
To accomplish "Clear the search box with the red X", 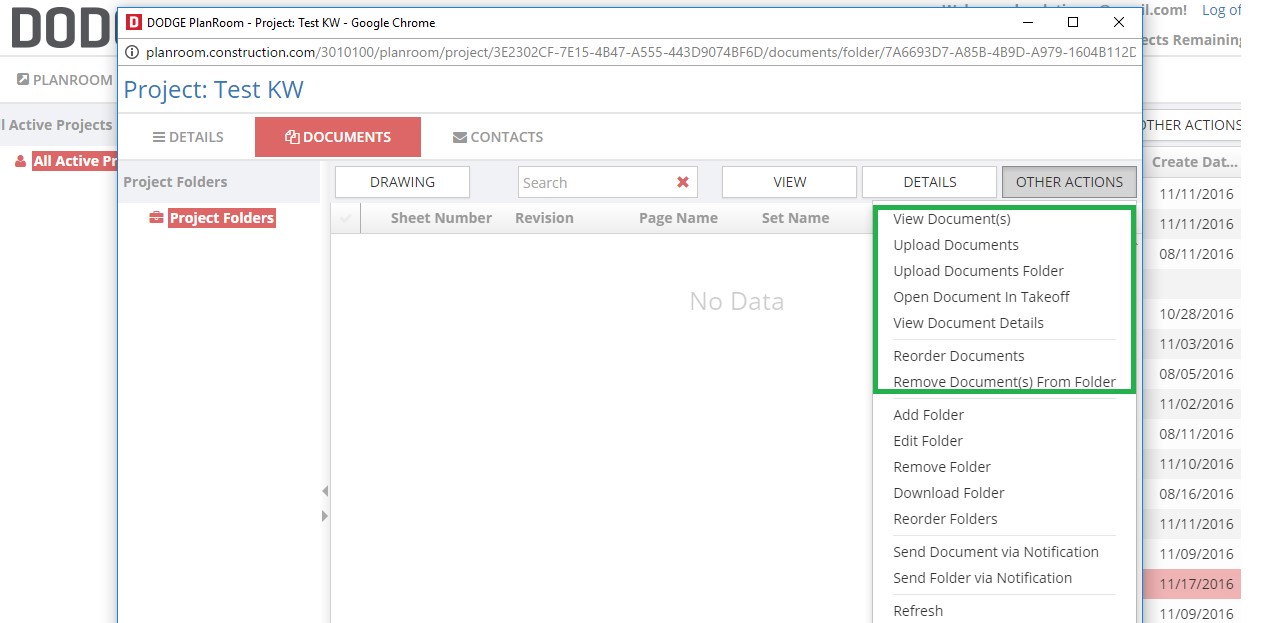I will 683,182.
